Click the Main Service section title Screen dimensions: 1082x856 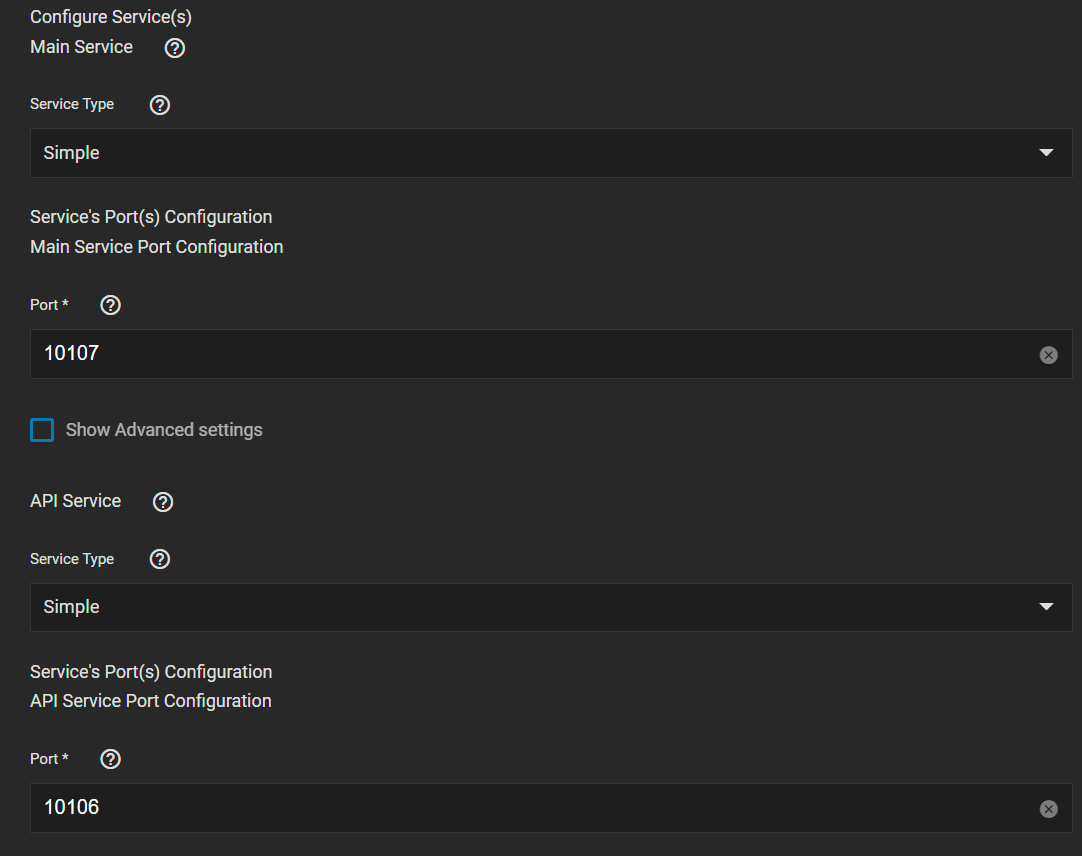[x=81, y=47]
